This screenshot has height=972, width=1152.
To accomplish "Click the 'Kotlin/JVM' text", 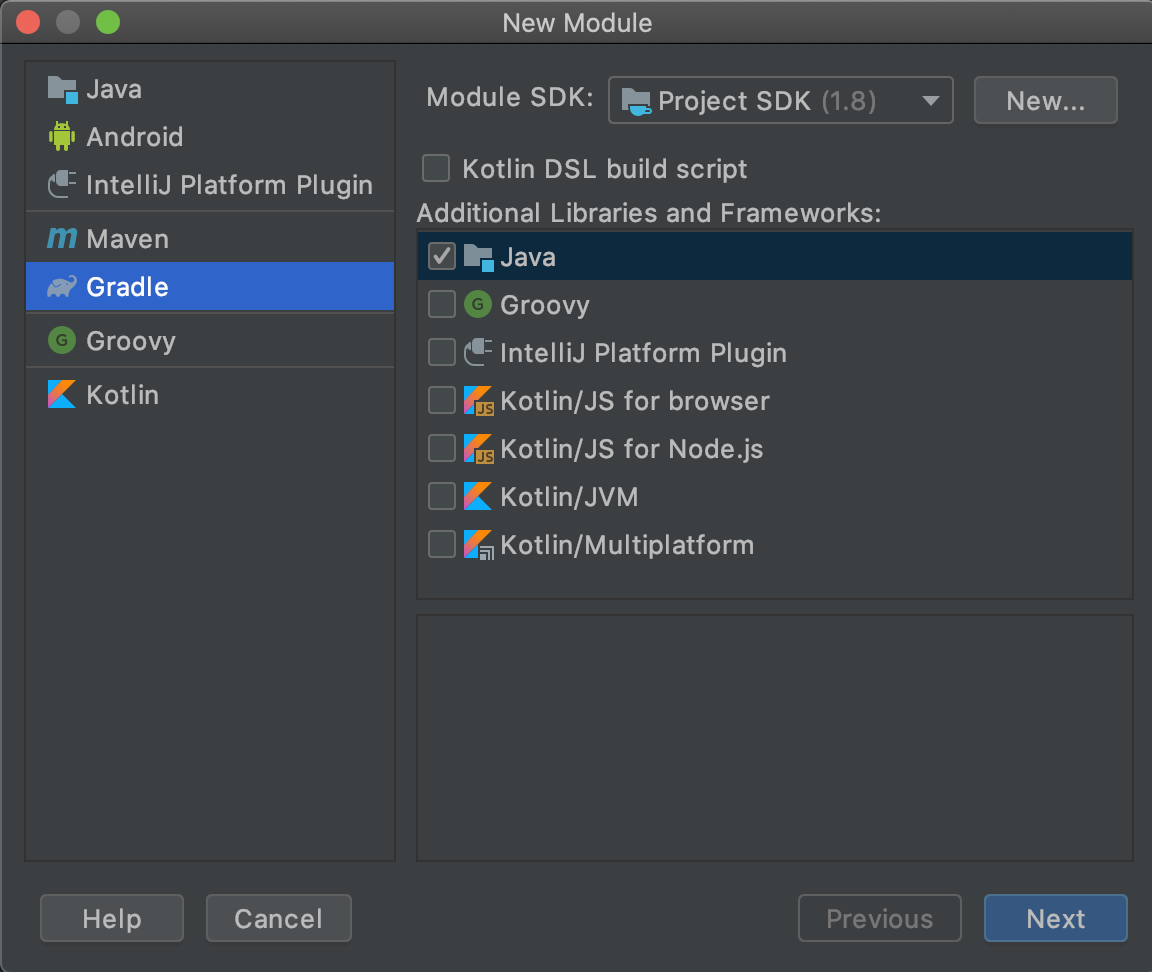I will coord(569,497).
